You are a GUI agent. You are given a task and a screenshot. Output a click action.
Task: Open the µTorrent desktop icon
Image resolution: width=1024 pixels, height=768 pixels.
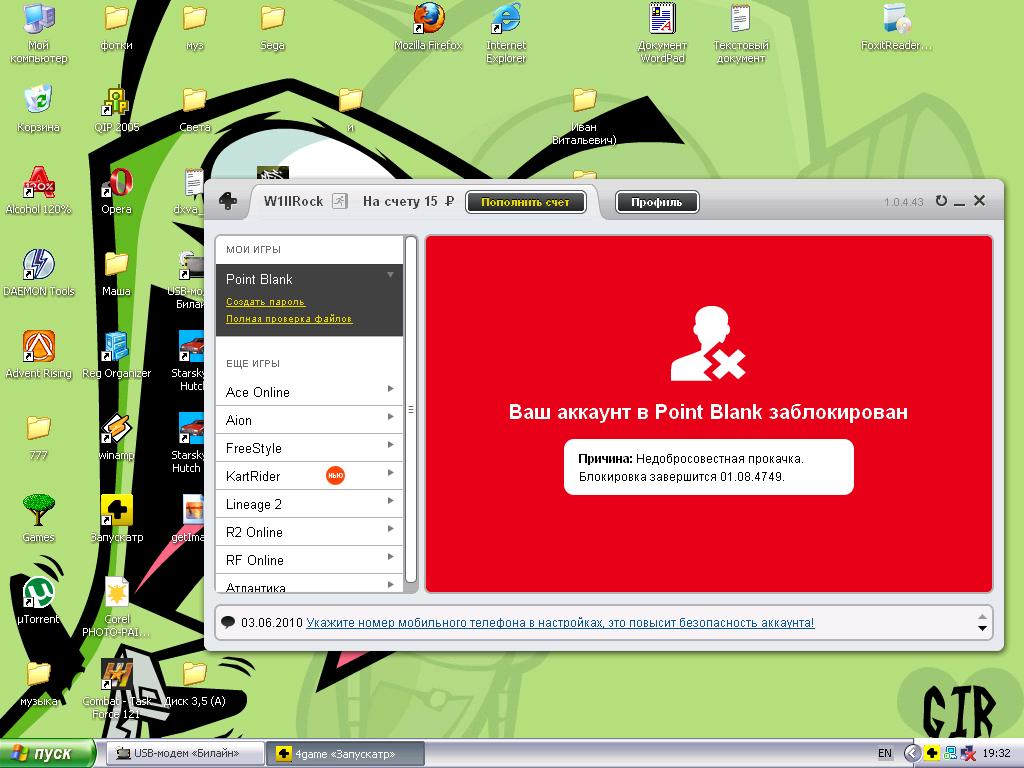tap(38, 595)
